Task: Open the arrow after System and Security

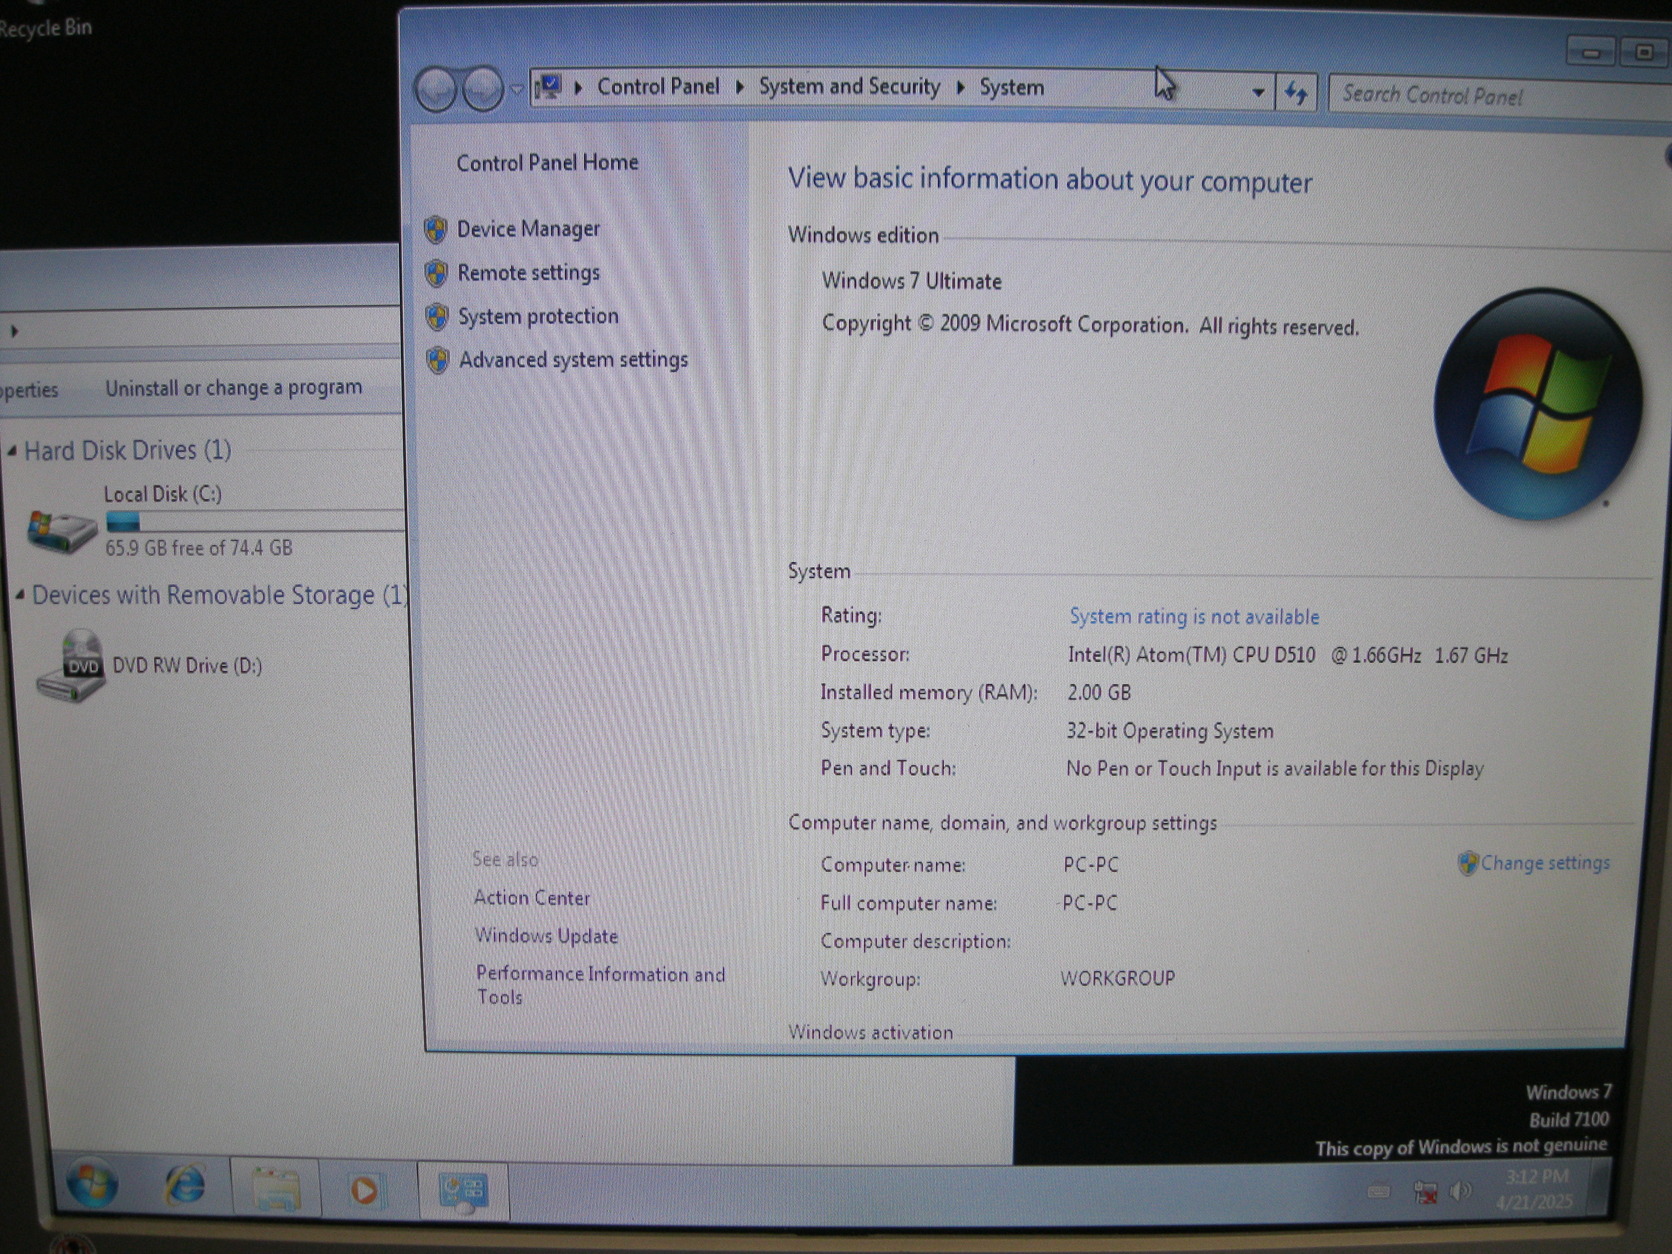Action: click(960, 87)
